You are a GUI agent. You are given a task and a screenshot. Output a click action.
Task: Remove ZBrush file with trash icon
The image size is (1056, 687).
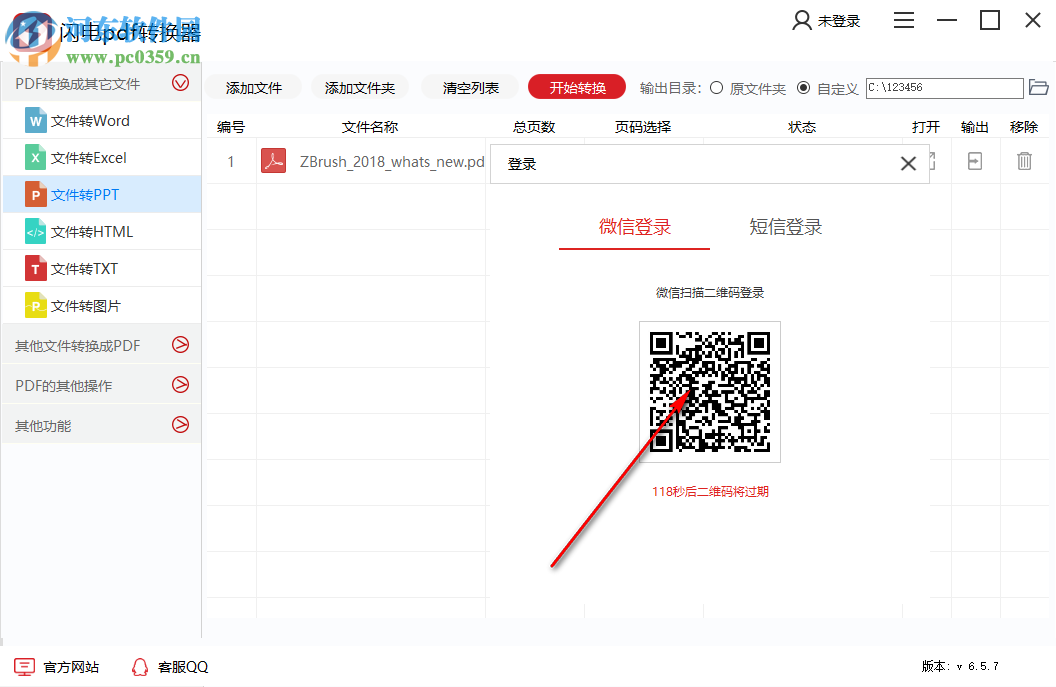pos(1024,161)
